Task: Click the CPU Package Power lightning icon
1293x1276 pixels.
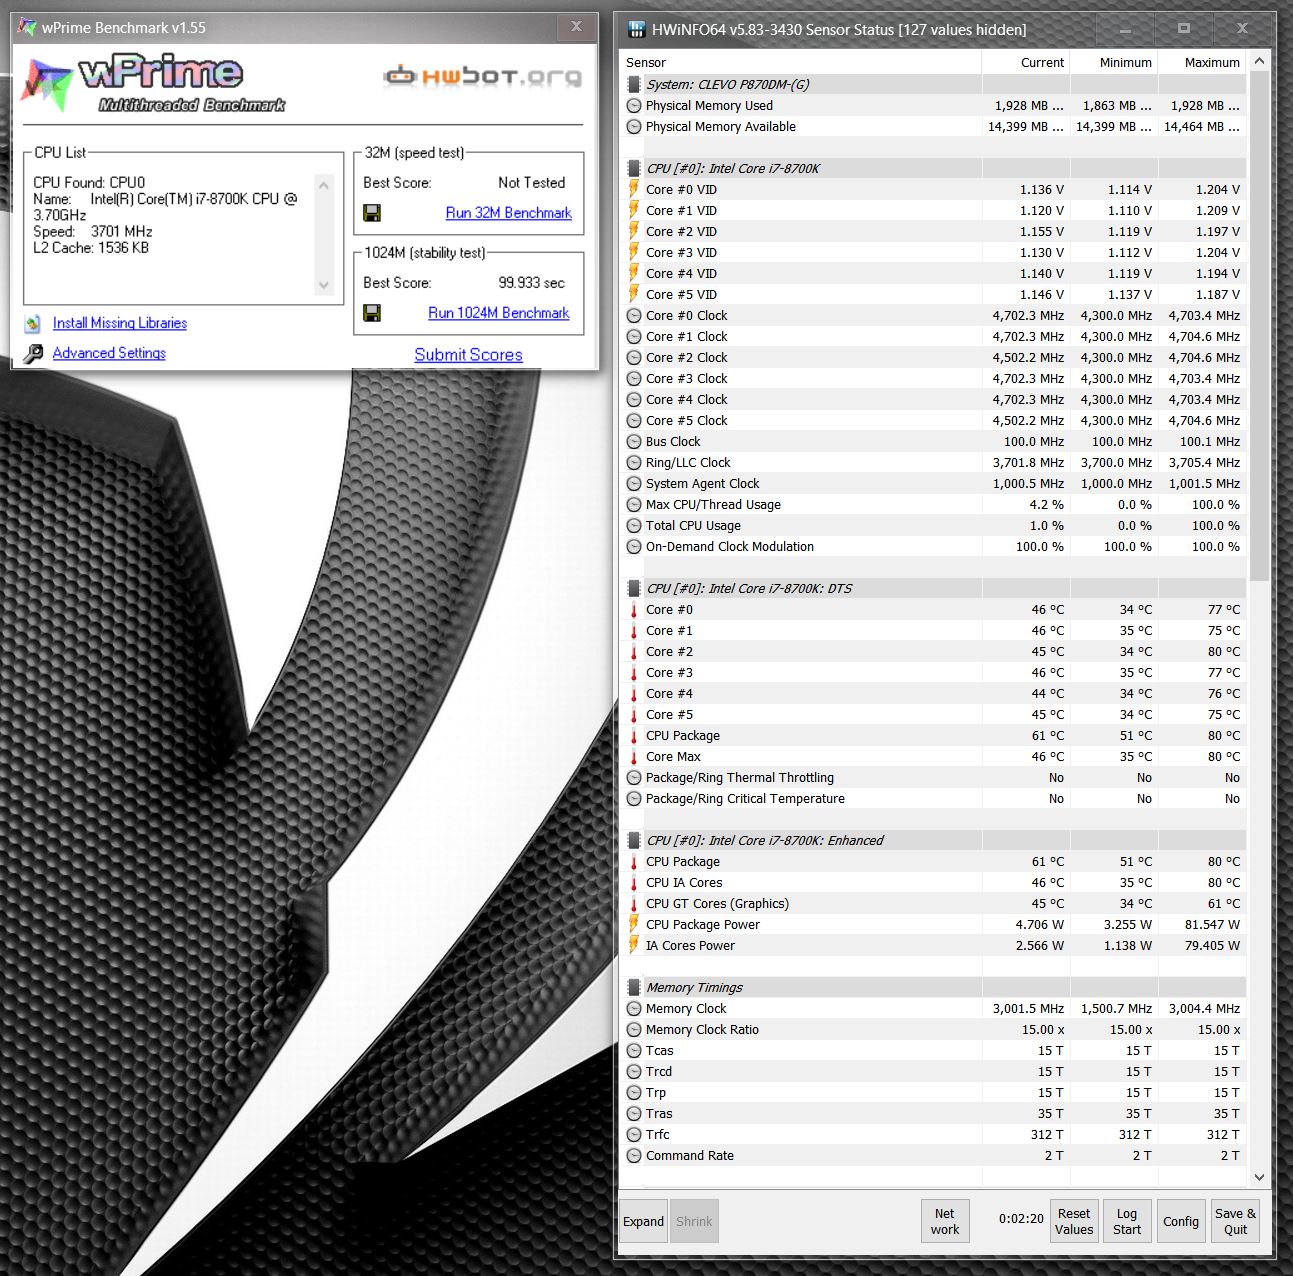Action: [634, 924]
